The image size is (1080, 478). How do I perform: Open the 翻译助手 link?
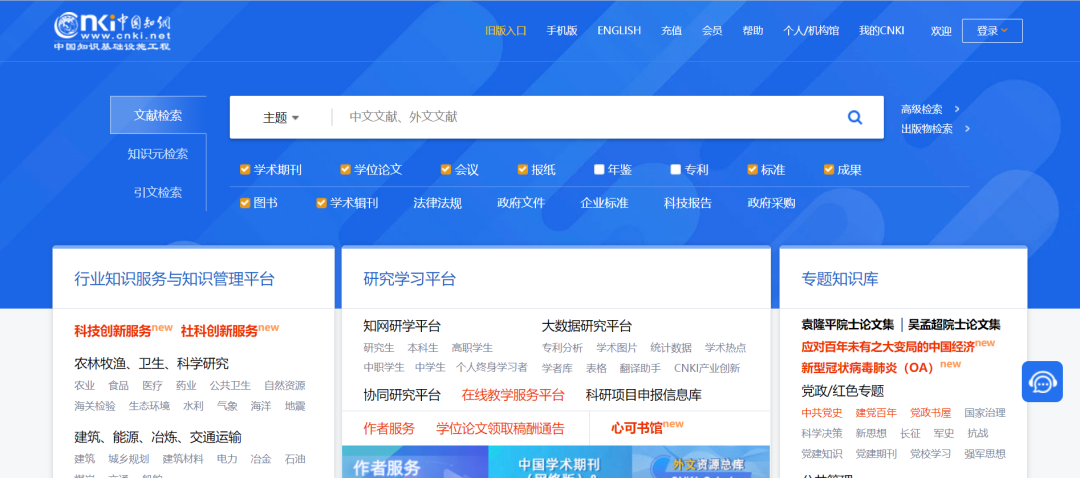point(640,368)
